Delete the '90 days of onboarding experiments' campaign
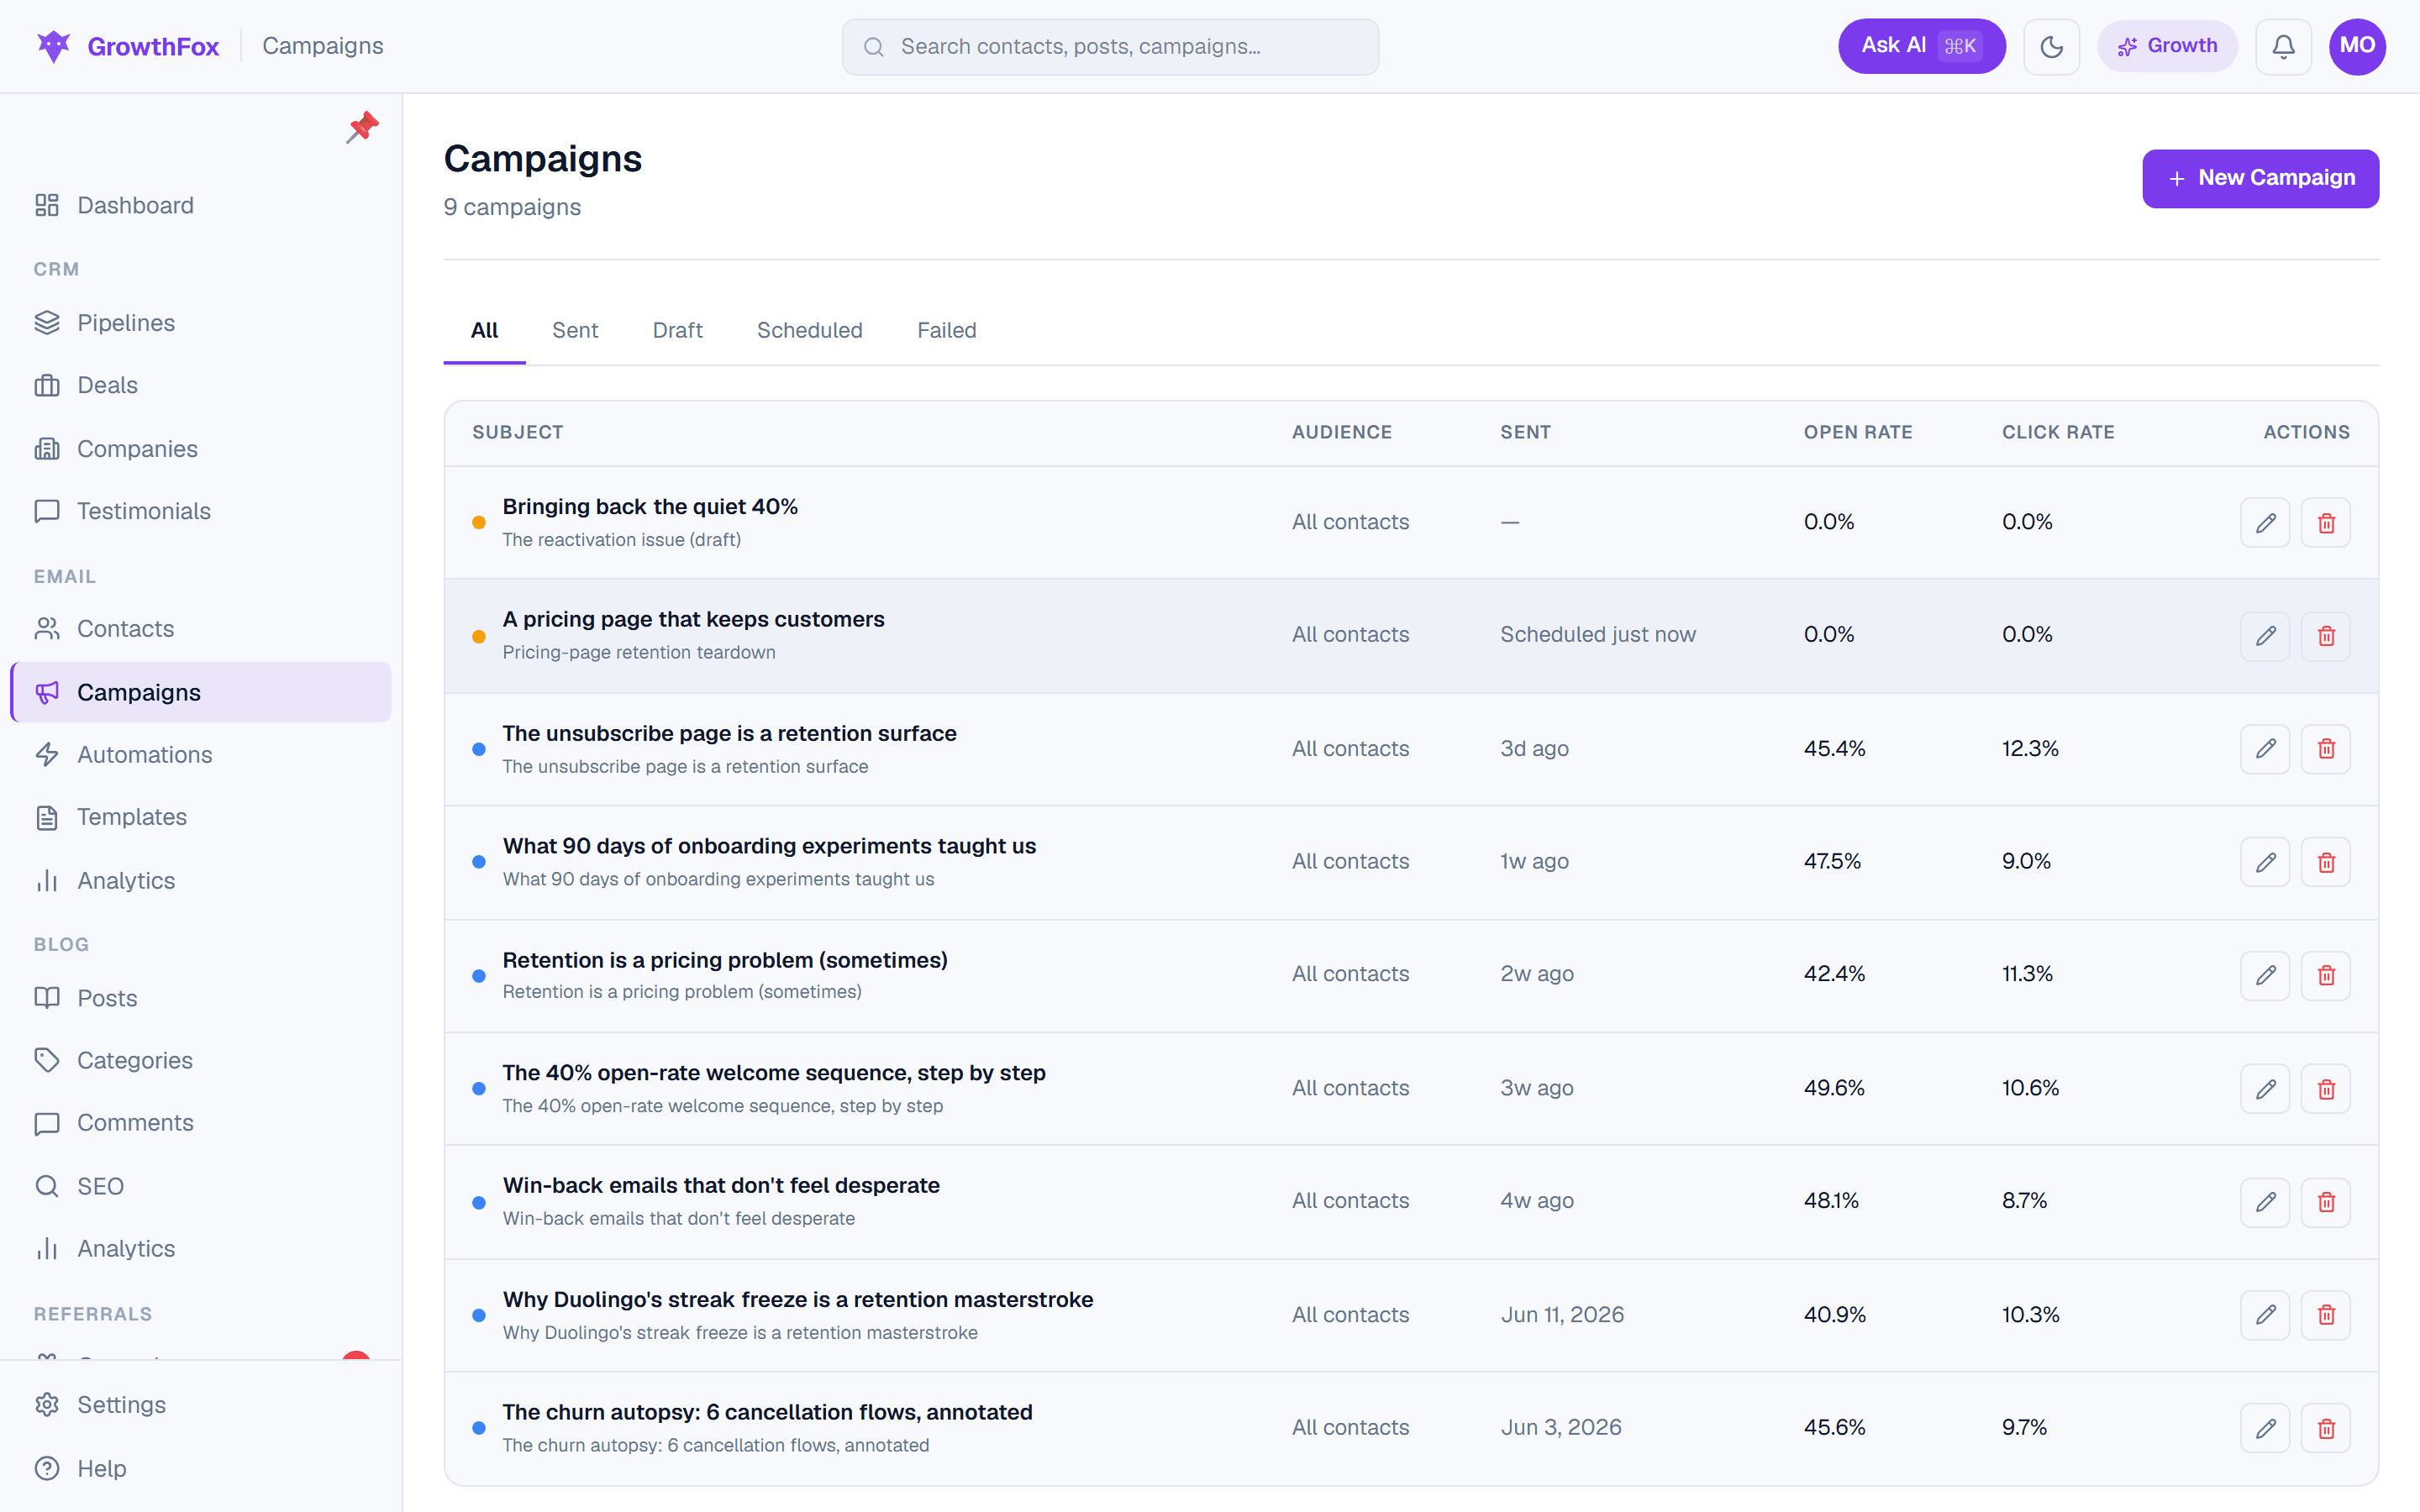2420x1512 pixels. (2326, 861)
